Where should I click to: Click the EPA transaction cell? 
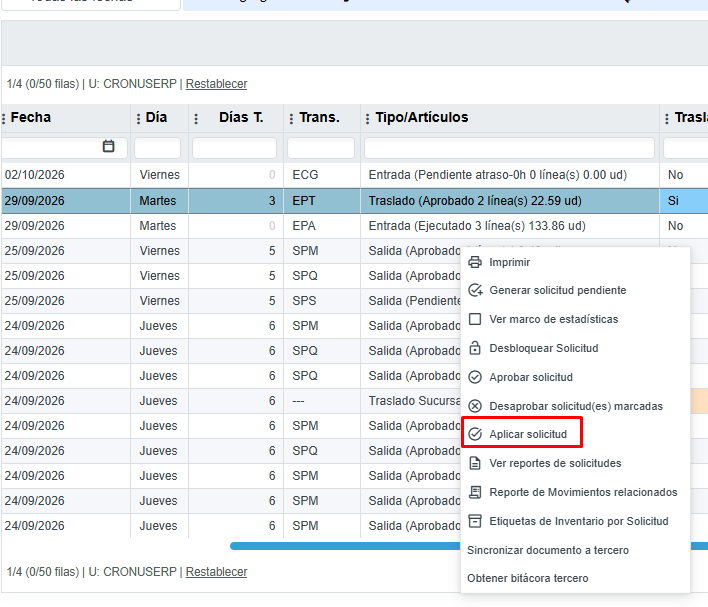tap(322, 226)
